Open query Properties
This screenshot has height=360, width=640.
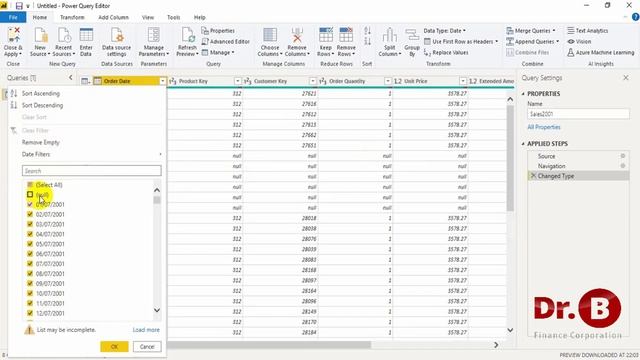click(218, 31)
